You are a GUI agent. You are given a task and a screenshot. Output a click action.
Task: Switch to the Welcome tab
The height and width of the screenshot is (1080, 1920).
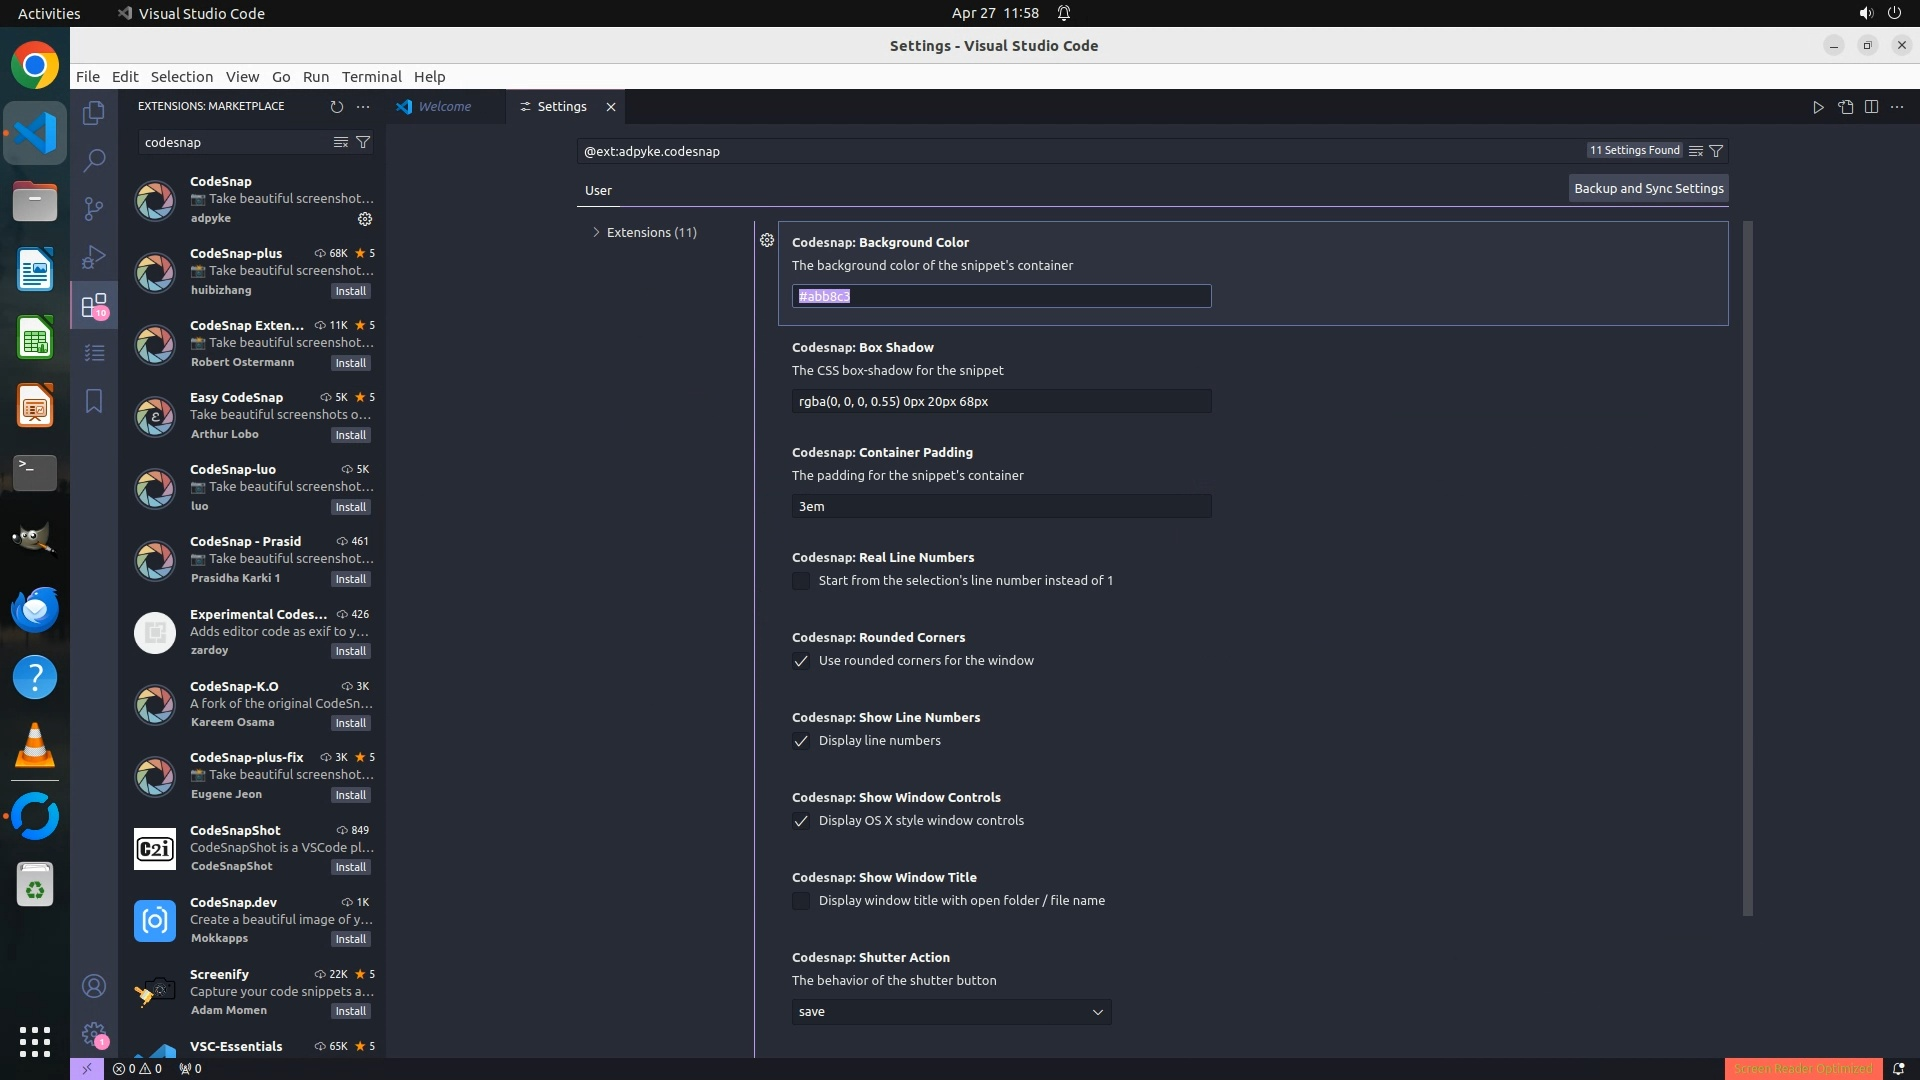pos(444,107)
